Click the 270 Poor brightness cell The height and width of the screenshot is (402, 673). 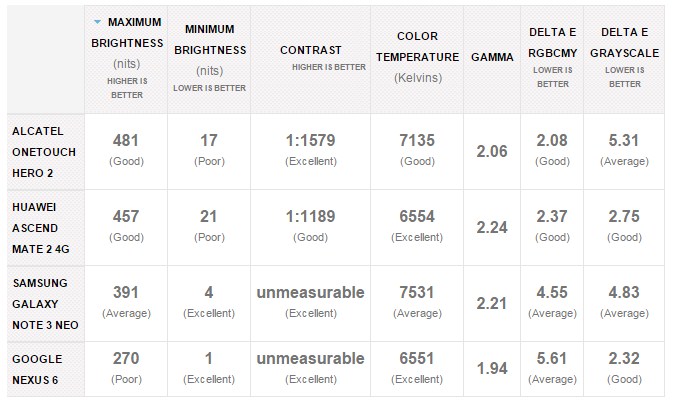(126, 369)
